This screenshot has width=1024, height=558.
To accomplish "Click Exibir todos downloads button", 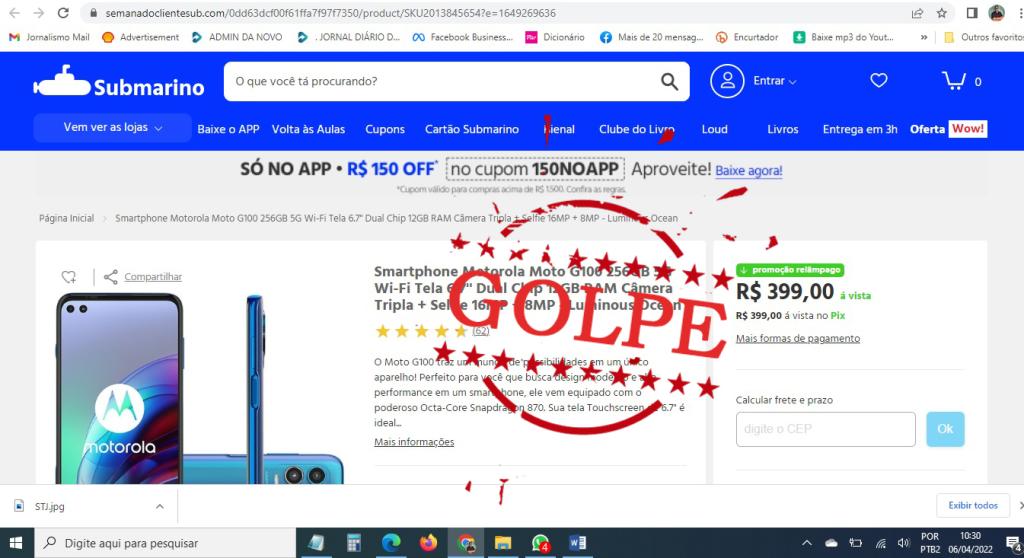I will point(972,505).
